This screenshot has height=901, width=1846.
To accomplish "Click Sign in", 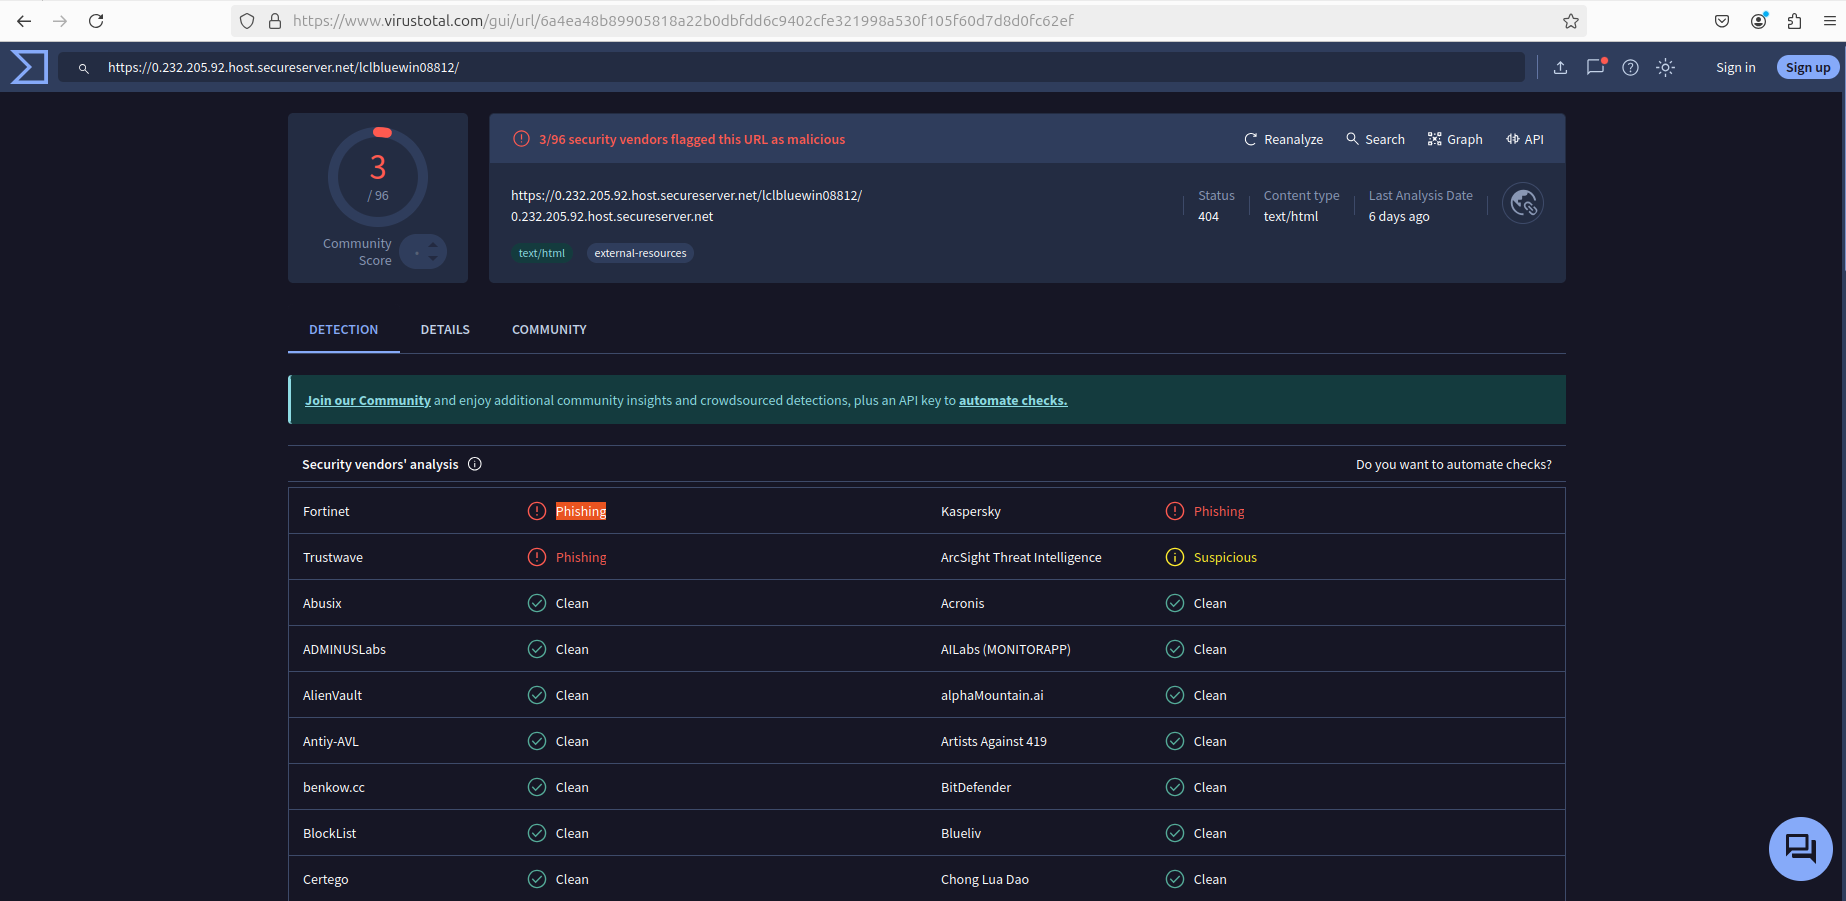I will pyautogui.click(x=1735, y=68).
